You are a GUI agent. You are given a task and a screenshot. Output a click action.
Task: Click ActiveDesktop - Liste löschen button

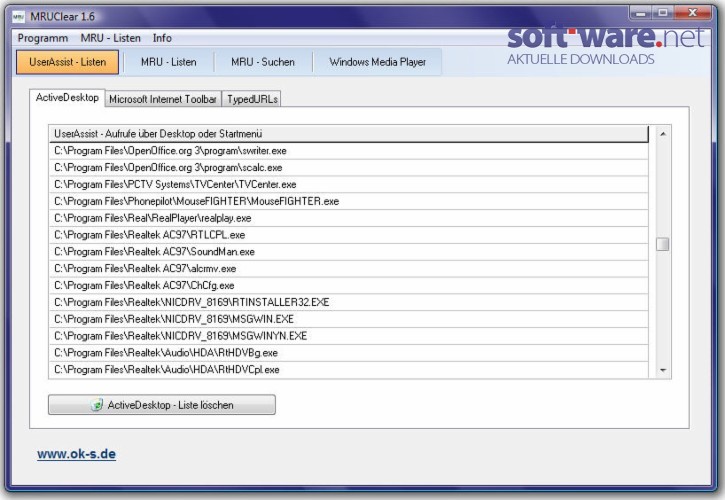click(x=162, y=405)
